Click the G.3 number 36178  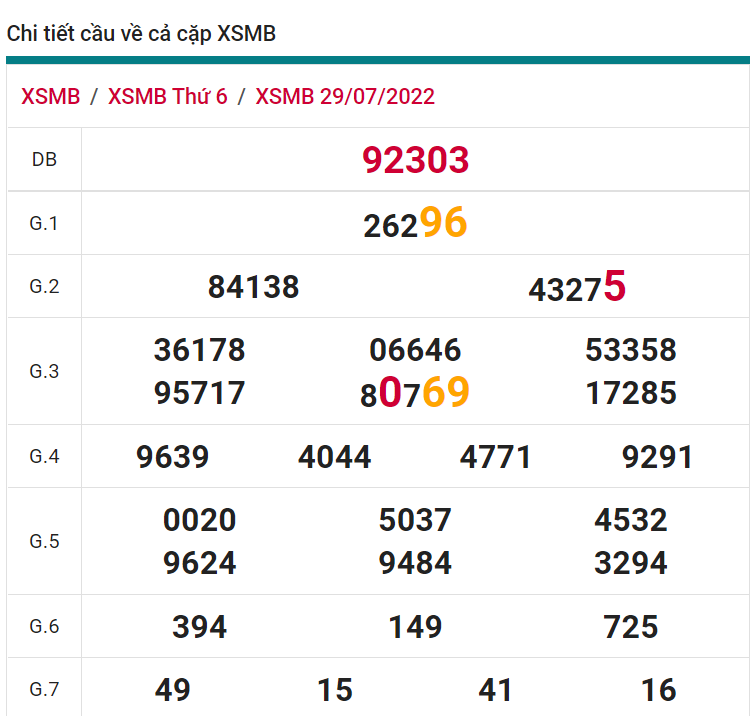point(200,350)
